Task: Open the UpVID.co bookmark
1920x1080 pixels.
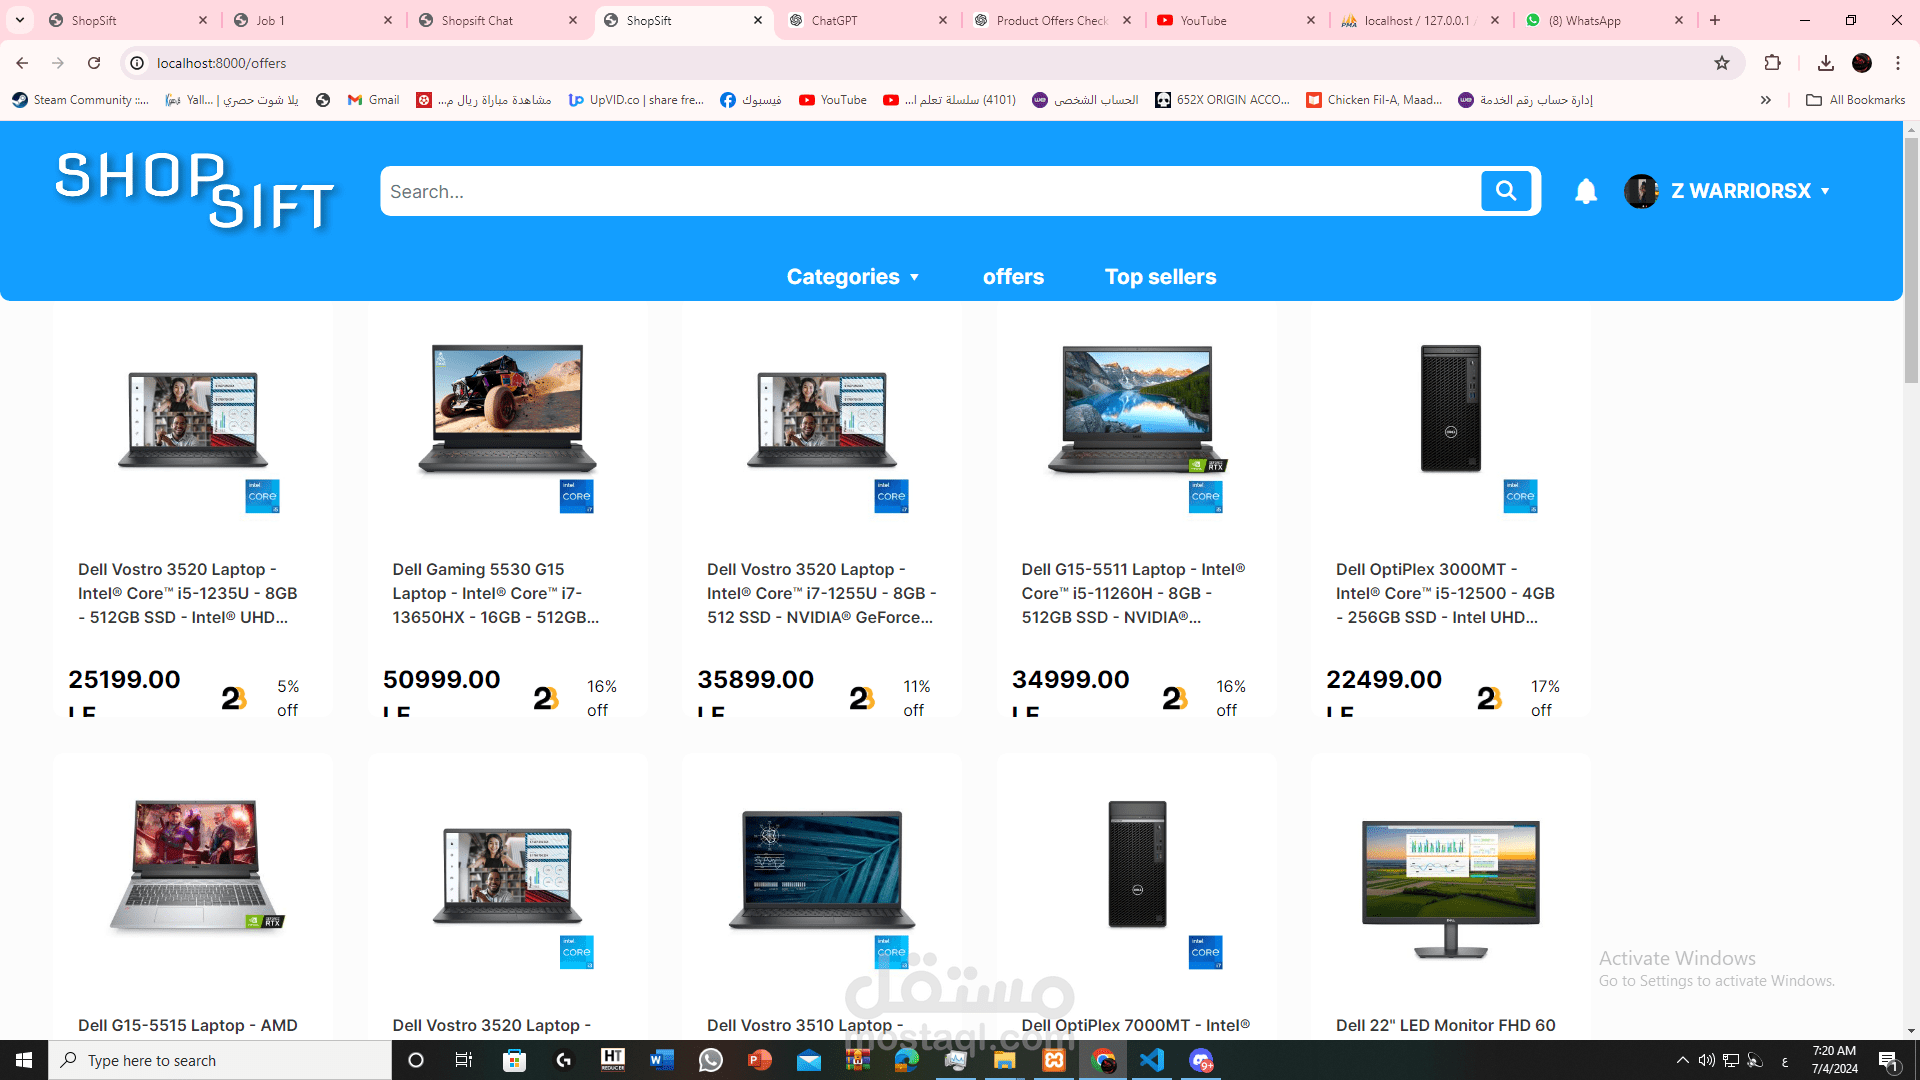Action: 636,100
